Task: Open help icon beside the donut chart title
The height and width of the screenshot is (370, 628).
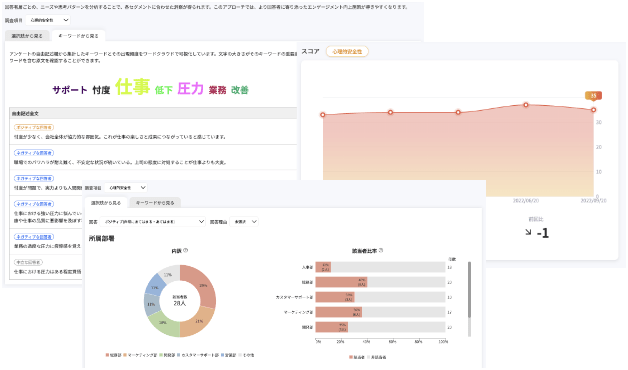Action: pos(185,250)
